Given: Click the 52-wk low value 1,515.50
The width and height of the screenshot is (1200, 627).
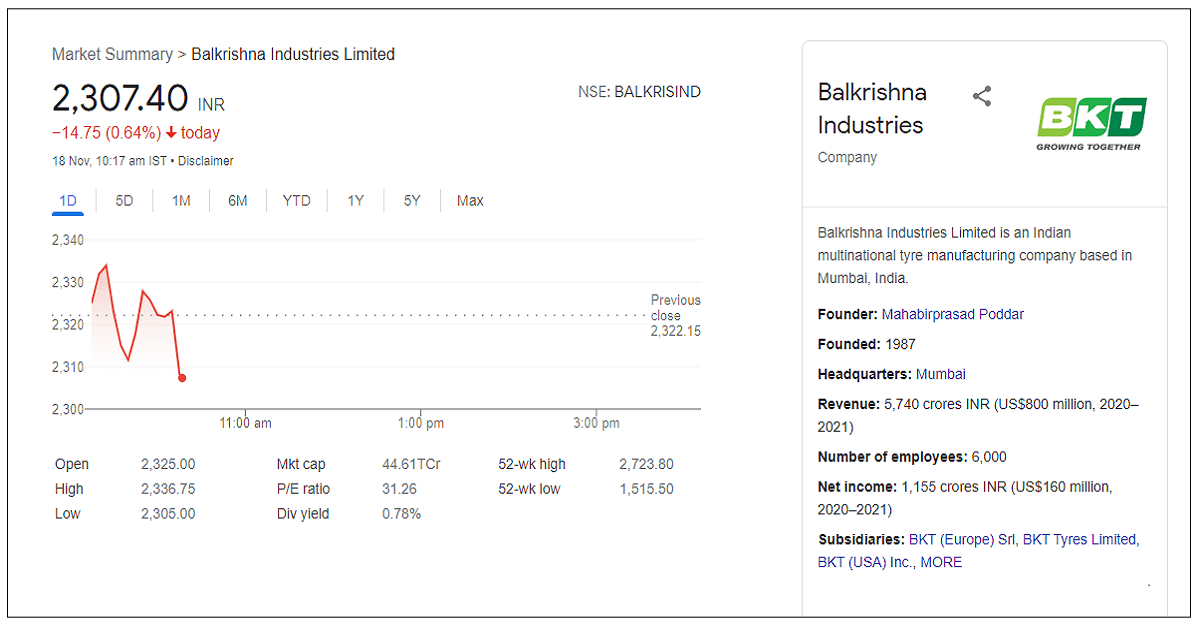Looking at the screenshot, I should [646, 489].
